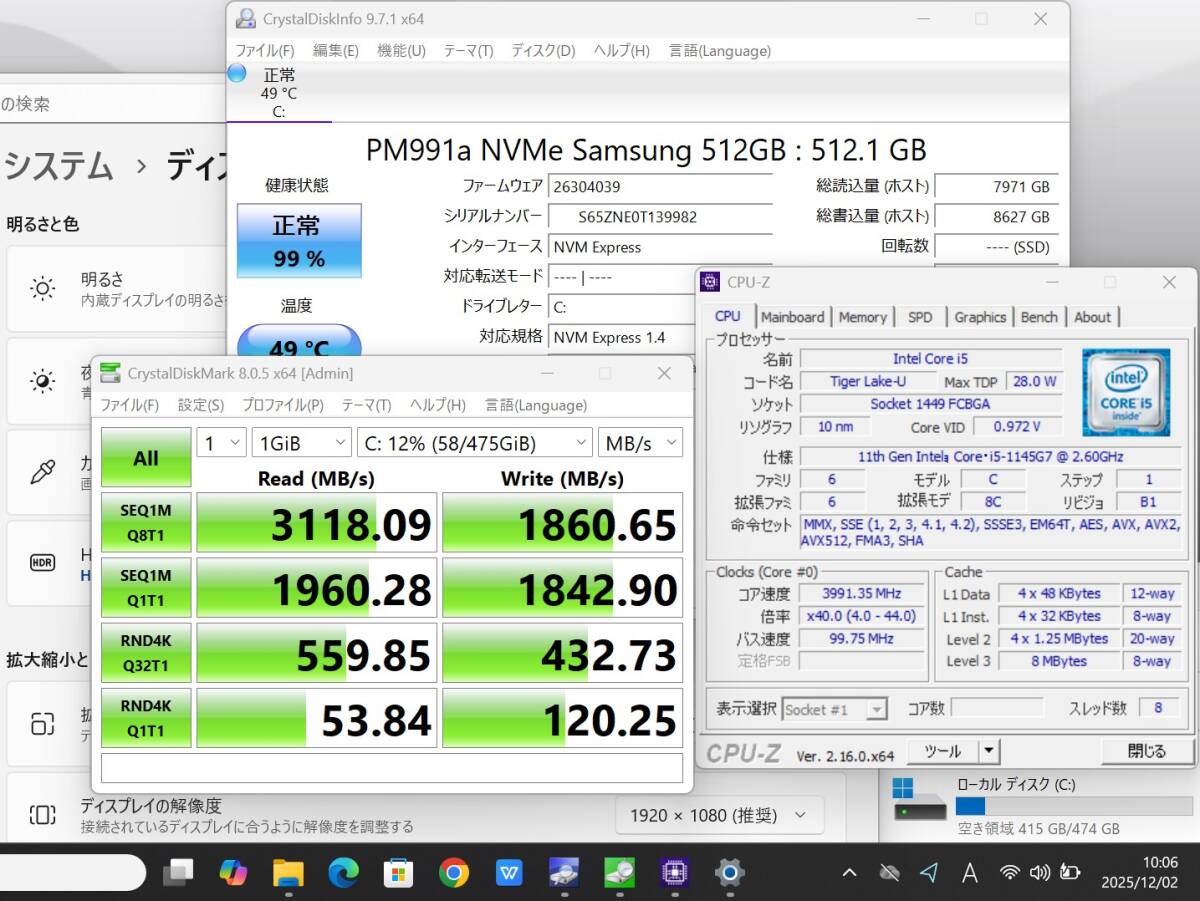
Task: Open Microsoft Edge in the taskbar
Action: [343, 872]
